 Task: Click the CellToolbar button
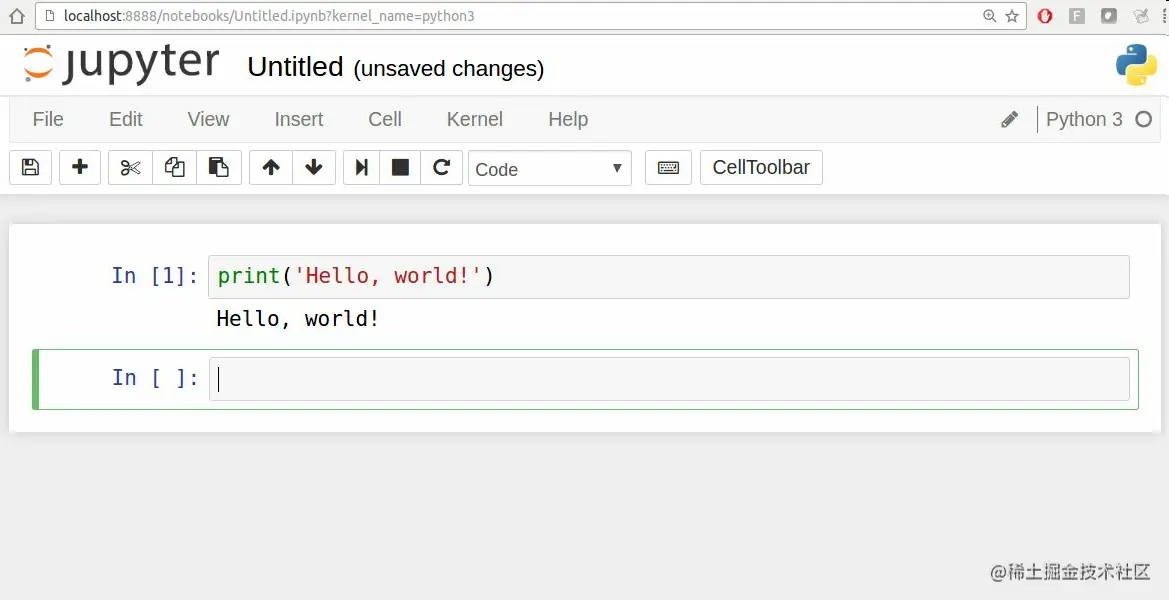tap(761, 167)
